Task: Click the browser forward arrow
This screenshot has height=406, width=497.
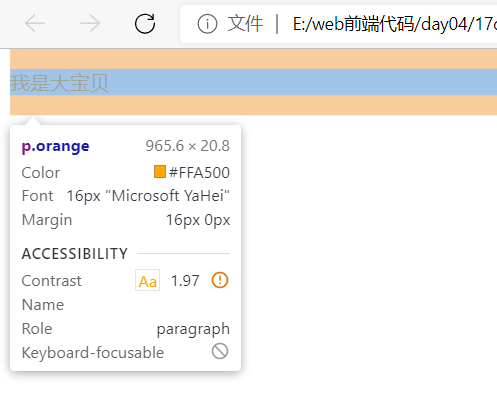Action: [x=90, y=24]
